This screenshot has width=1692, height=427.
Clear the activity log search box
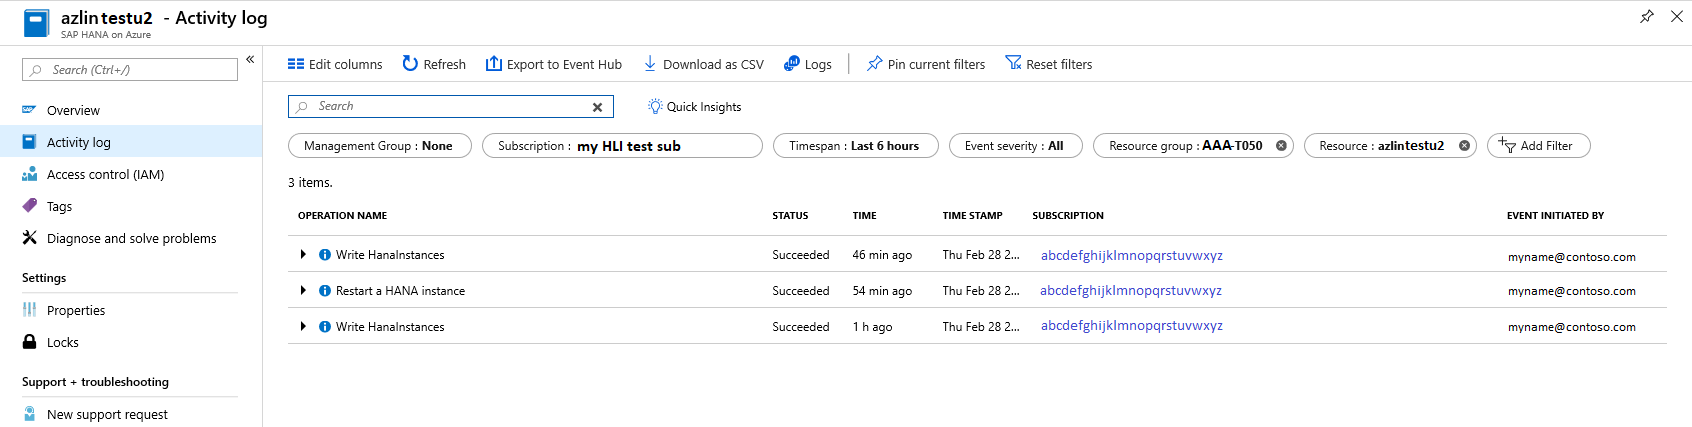[597, 107]
